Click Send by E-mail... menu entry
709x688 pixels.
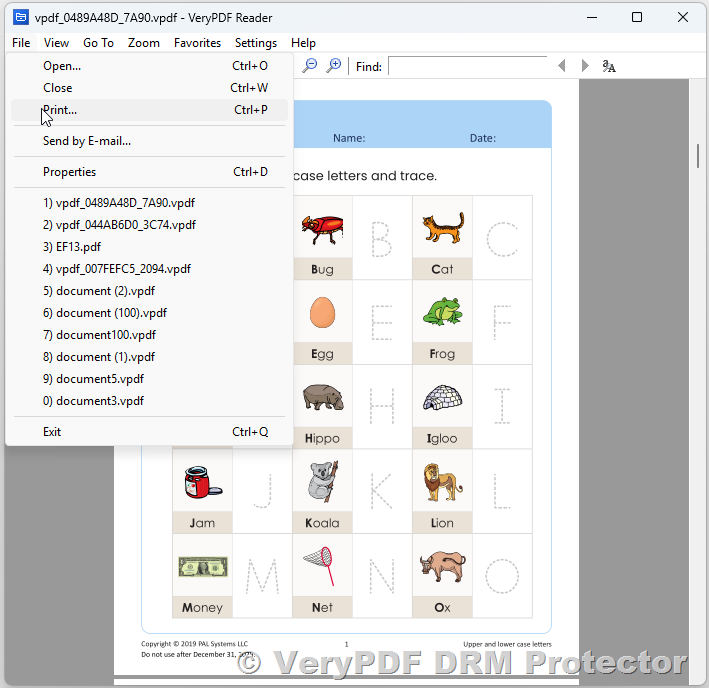pyautogui.click(x=87, y=141)
